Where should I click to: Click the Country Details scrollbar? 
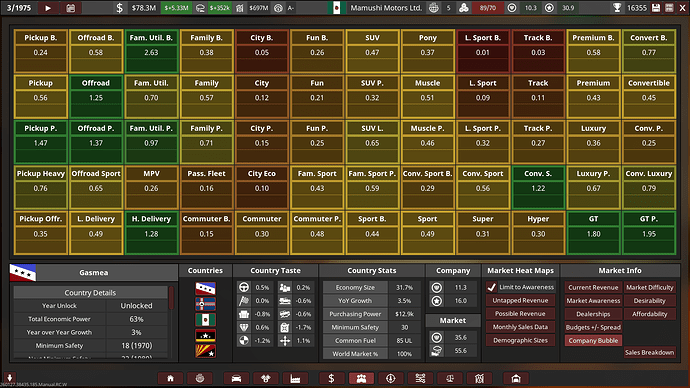pos(171,298)
